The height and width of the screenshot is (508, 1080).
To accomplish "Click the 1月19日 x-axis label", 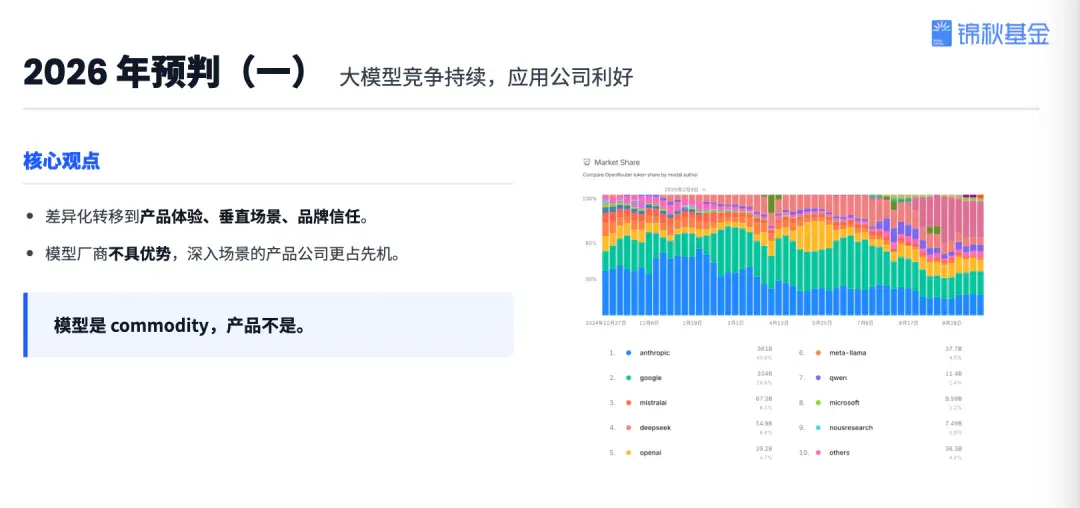I will coord(692,322).
